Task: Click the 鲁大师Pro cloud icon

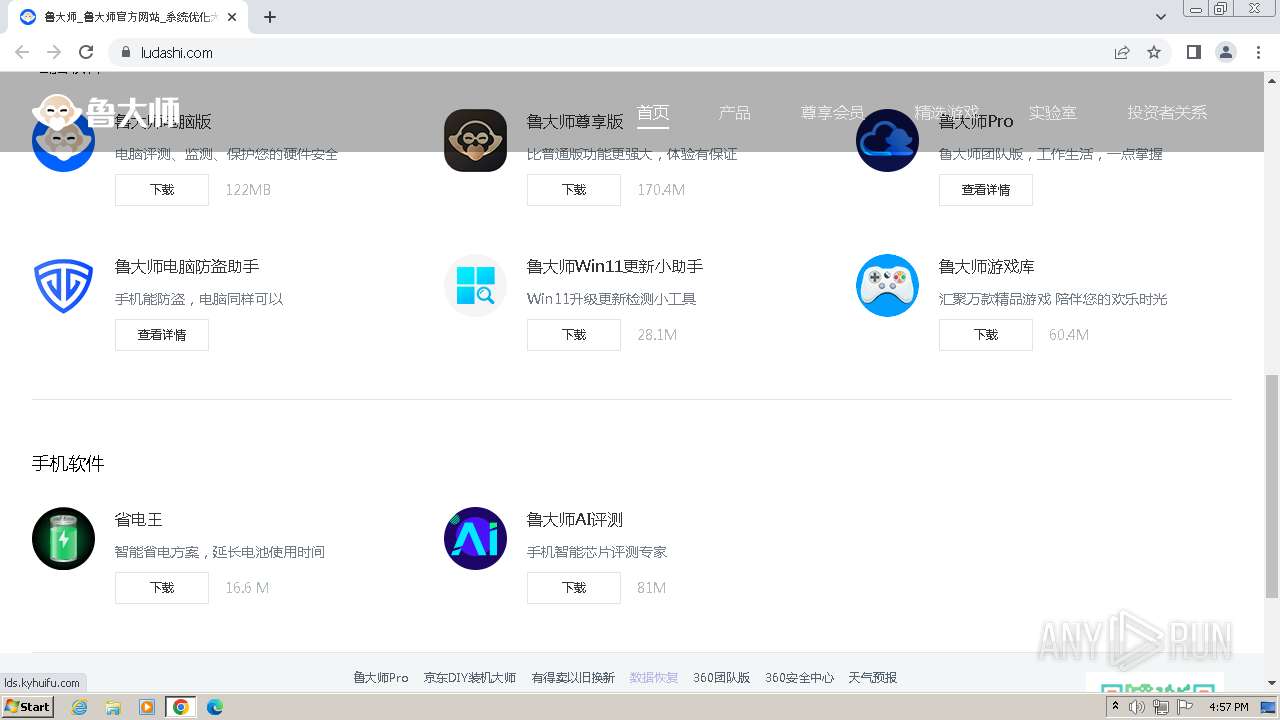Action: click(887, 141)
